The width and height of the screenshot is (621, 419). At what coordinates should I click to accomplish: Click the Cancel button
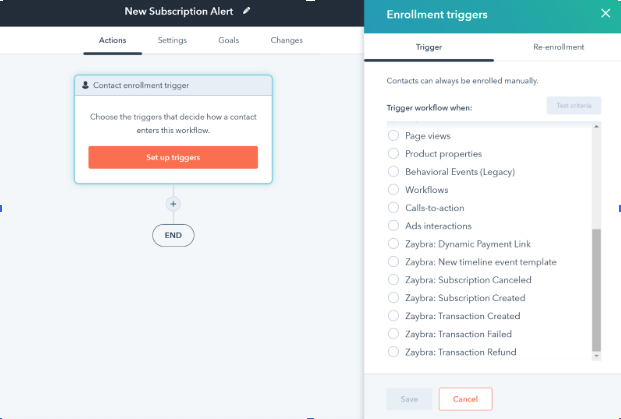point(465,399)
